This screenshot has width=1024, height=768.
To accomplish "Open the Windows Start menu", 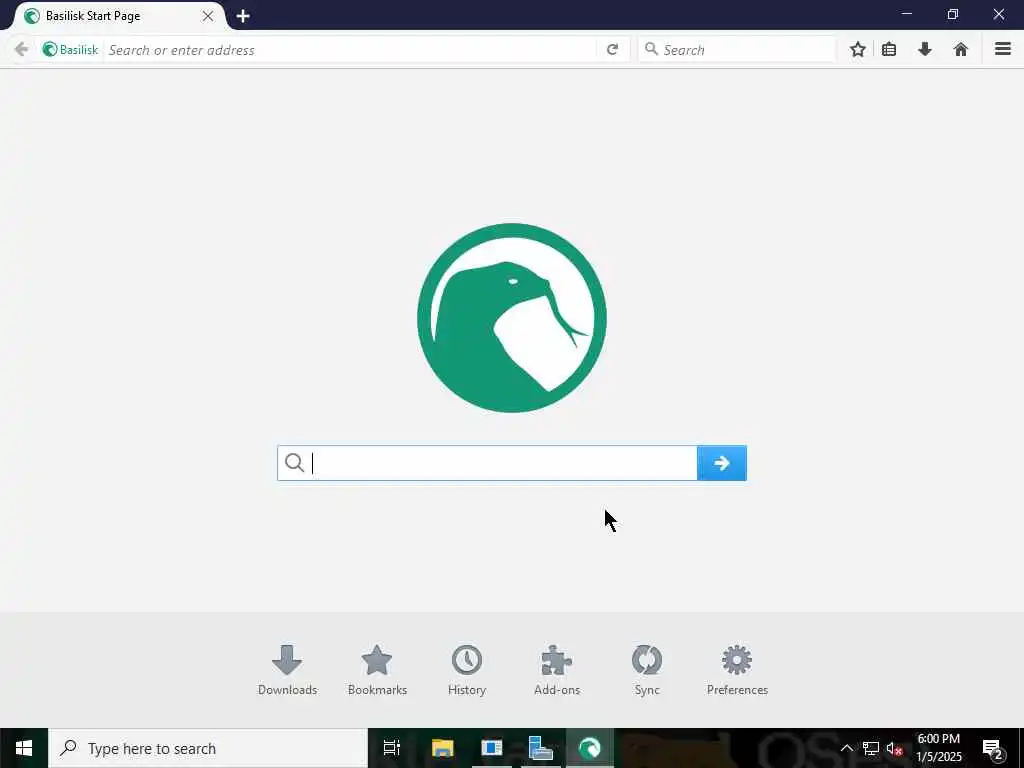I will pyautogui.click(x=24, y=748).
